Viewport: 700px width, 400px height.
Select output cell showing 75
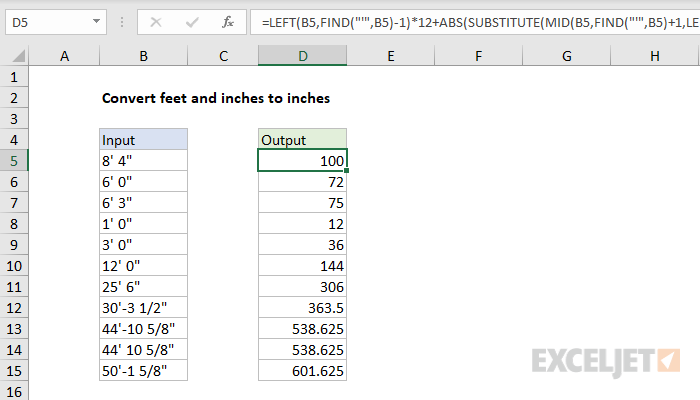pyautogui.click(x=302, y=203)
